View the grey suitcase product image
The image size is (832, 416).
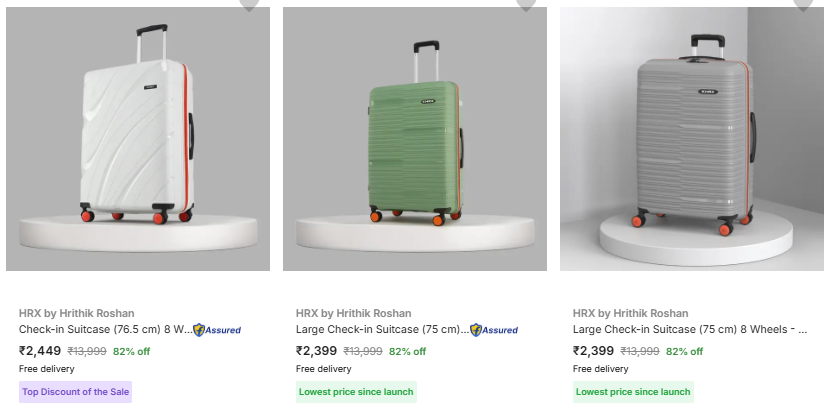click(x=692, y=139)
